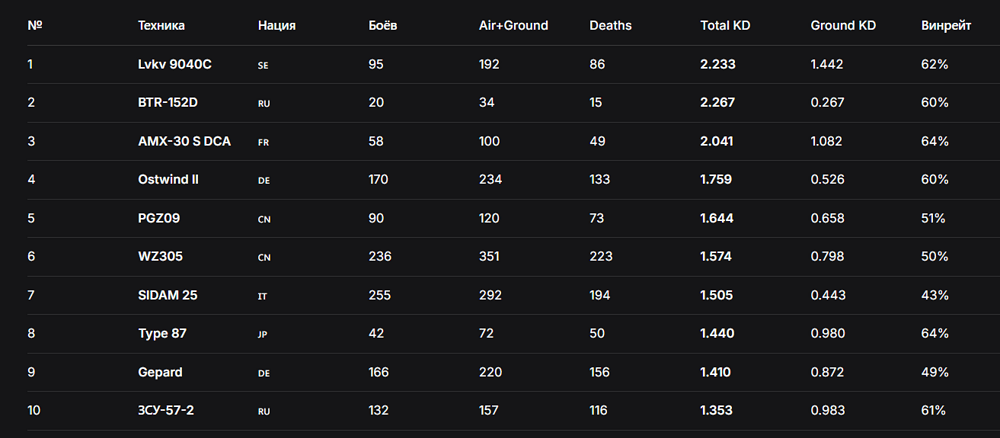This screenshot has height=438, width=1000.
Task: Select the SIDAM 25 vehicle name
Action: coord(168,295)
